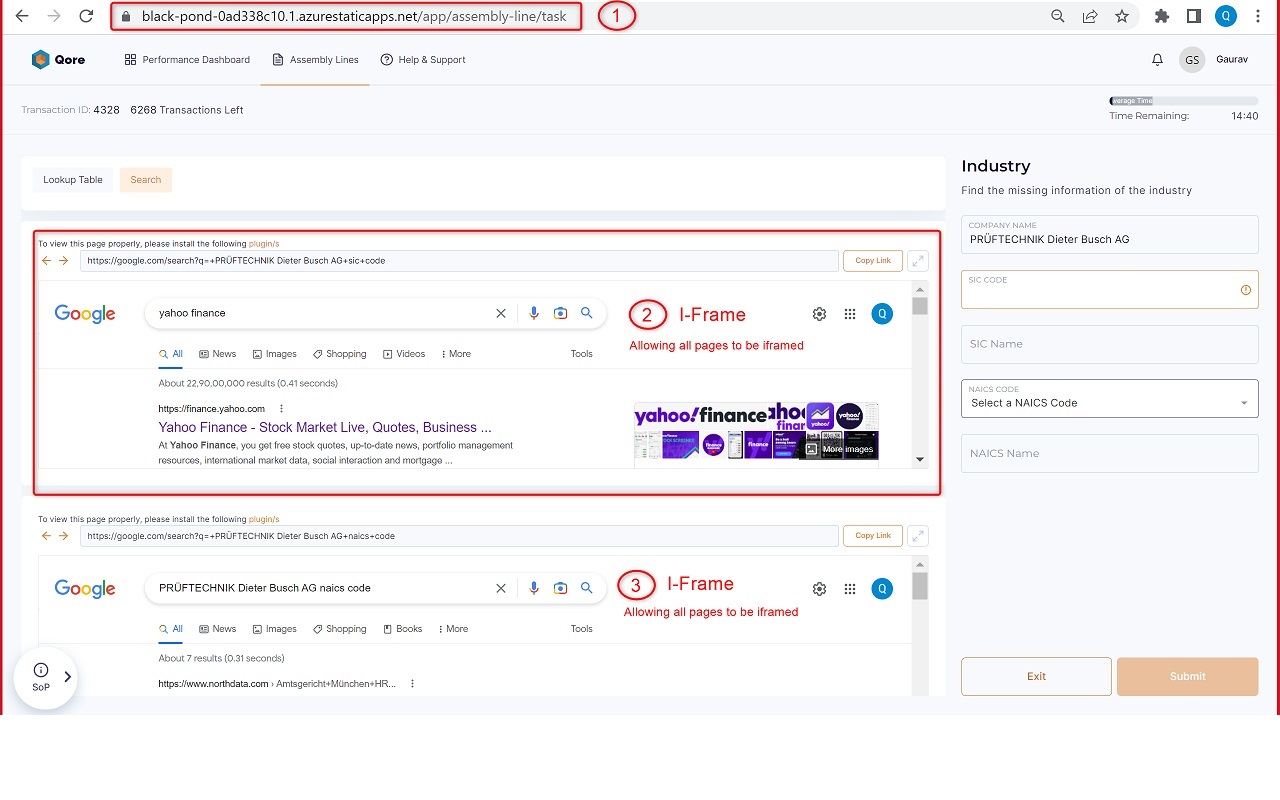Click the Submit button
Viewport: 1280px width, 800px height.
click(1187, 676)
